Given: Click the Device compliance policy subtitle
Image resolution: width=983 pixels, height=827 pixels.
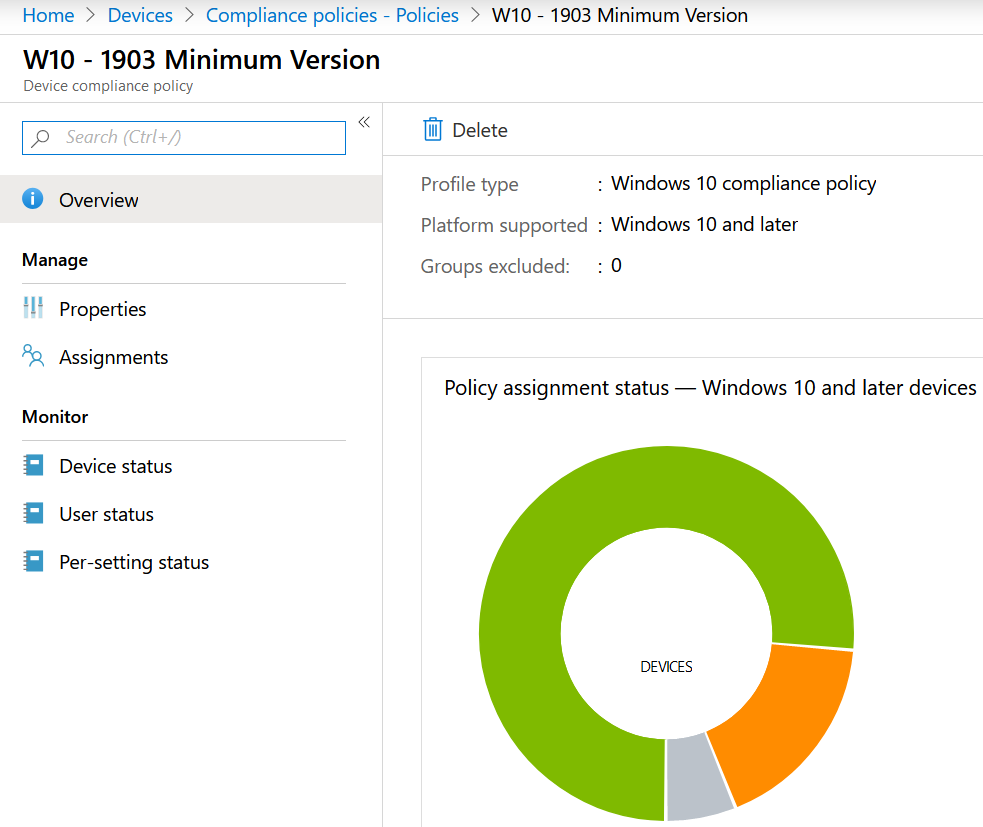Looking at the screenshot, I should [x=108, y=86].
